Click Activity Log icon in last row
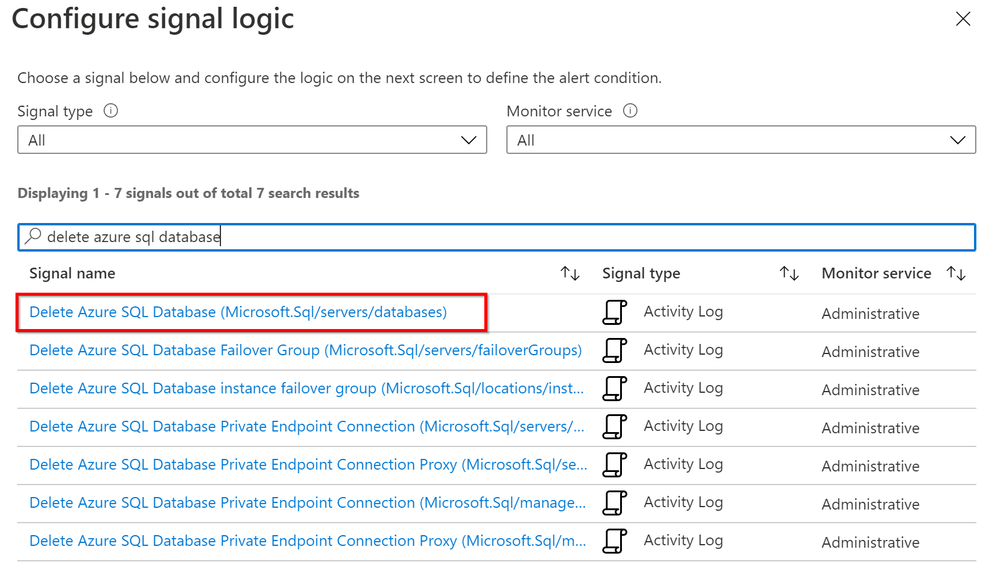The width and height of the screenshot is (999, 586). pos(614,541)
